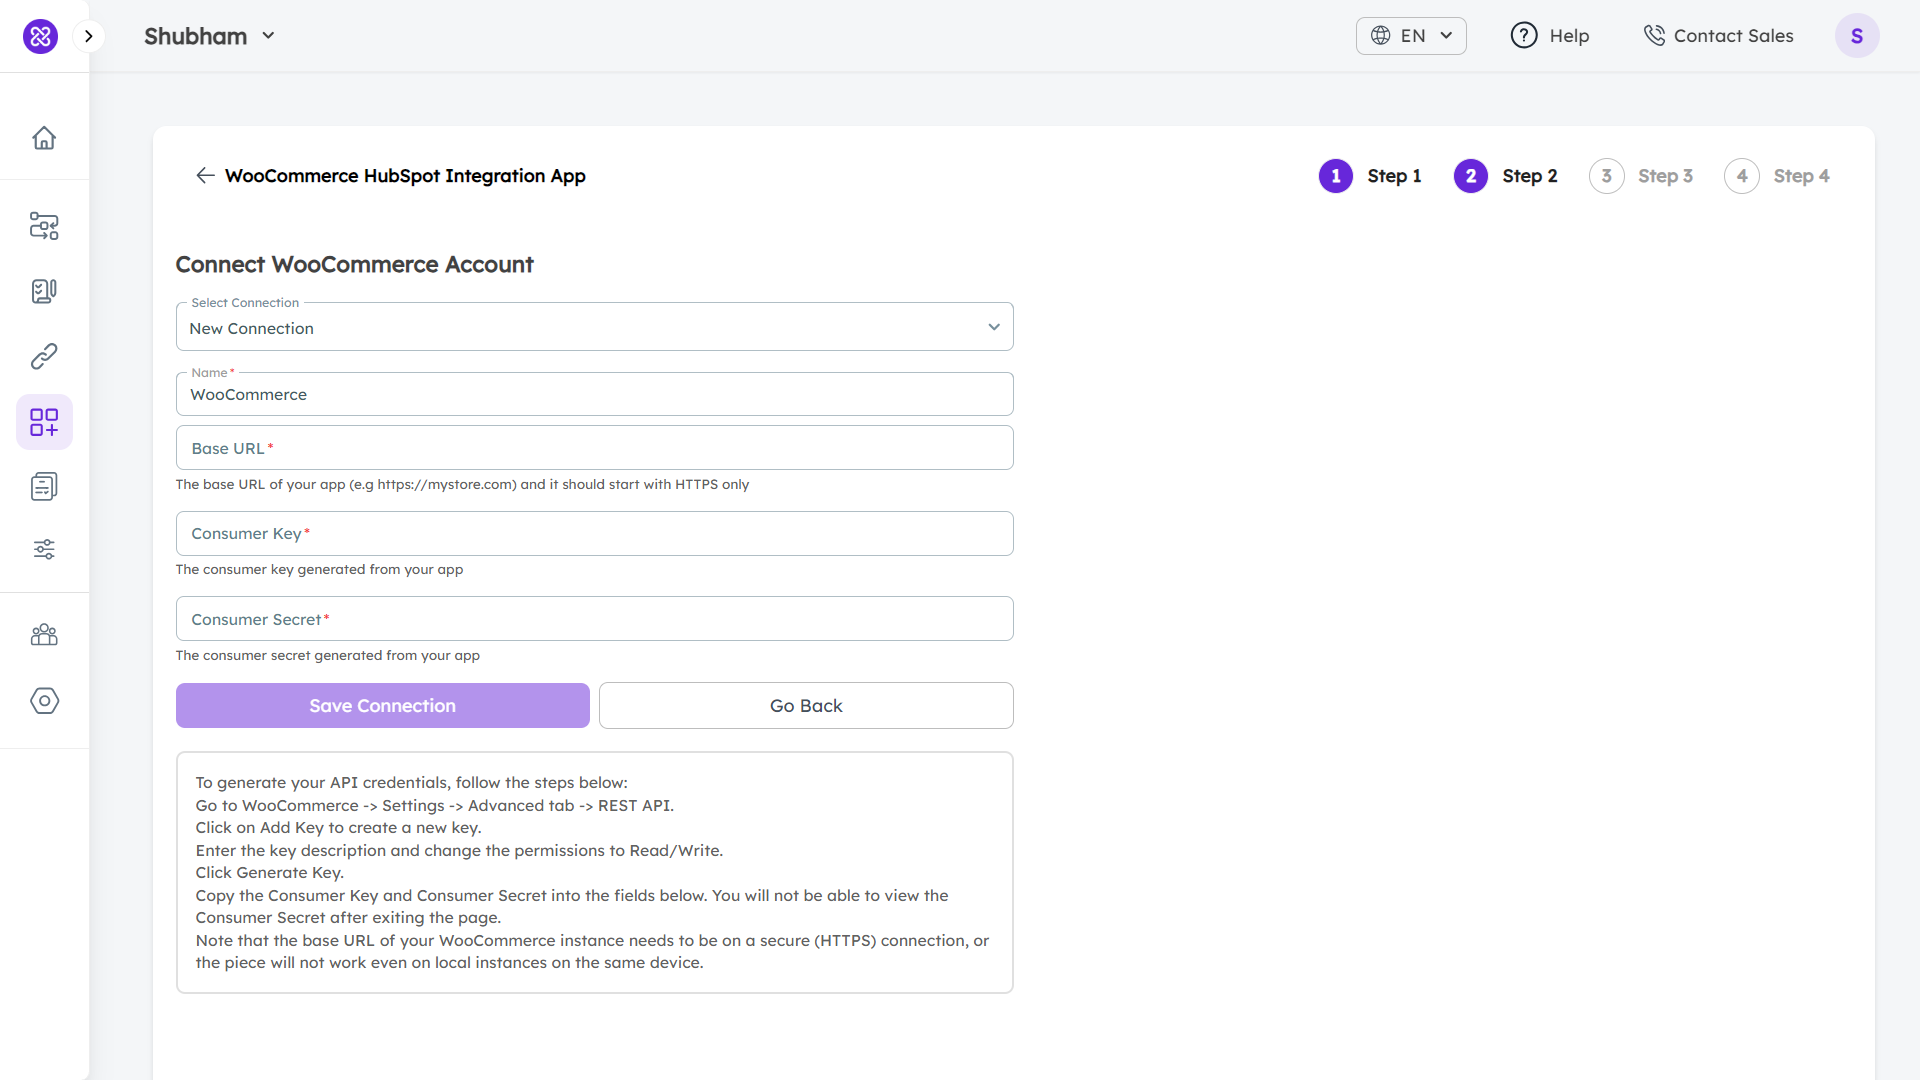
Task: Click the Save Connection button
Action: click(383, 706)
